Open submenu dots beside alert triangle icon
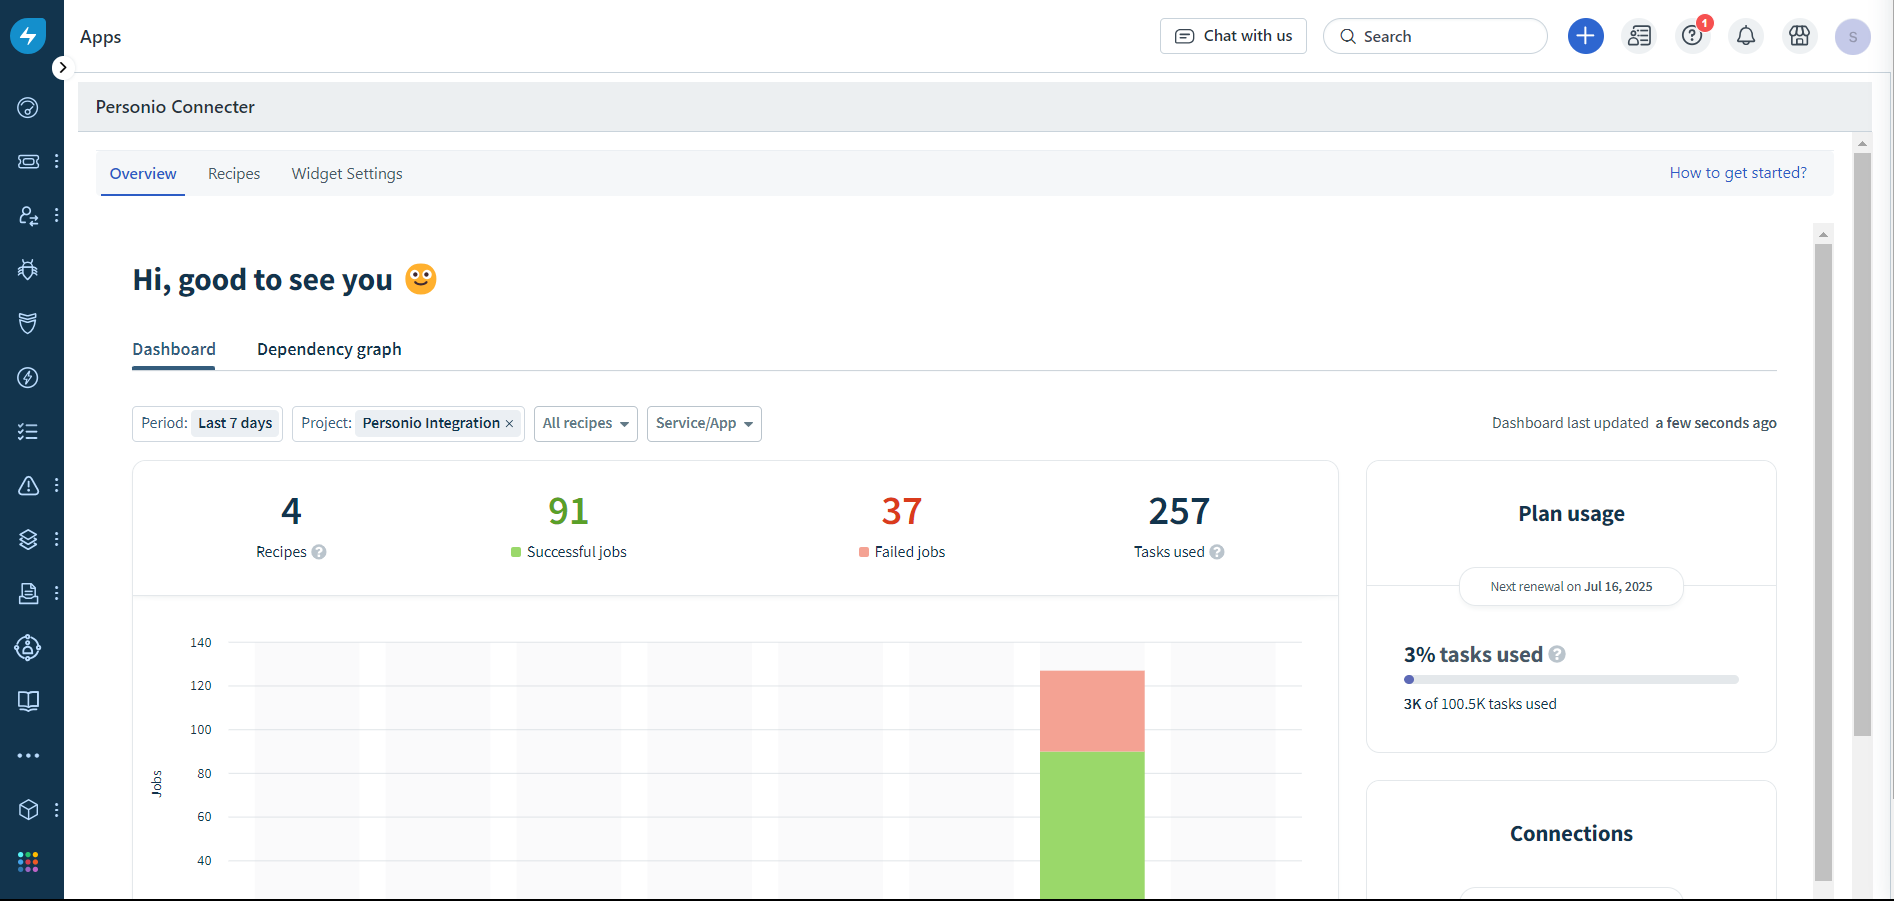Viewport: 1894px width, 901px height. [x=57, y=485]
